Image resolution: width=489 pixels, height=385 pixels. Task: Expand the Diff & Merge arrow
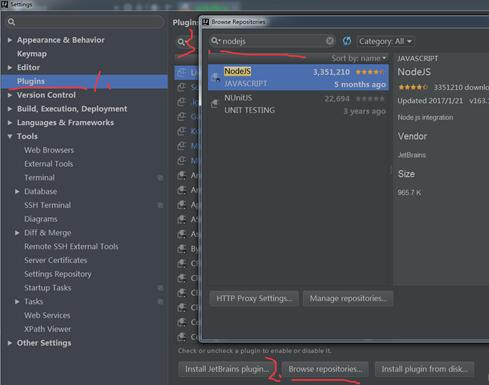pos(17,233)
